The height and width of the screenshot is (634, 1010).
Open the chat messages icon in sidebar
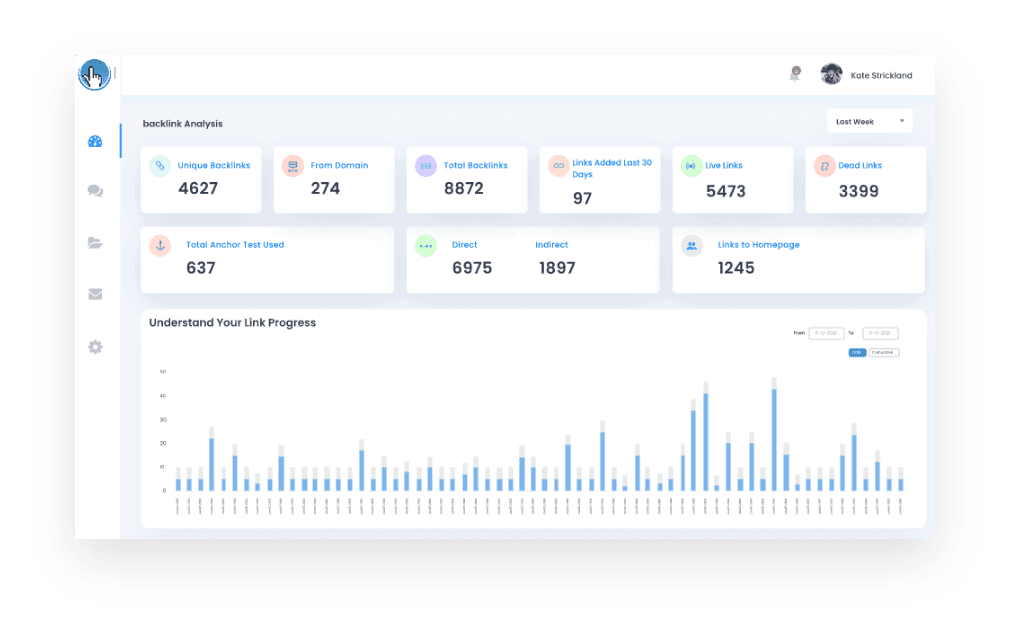95,190
